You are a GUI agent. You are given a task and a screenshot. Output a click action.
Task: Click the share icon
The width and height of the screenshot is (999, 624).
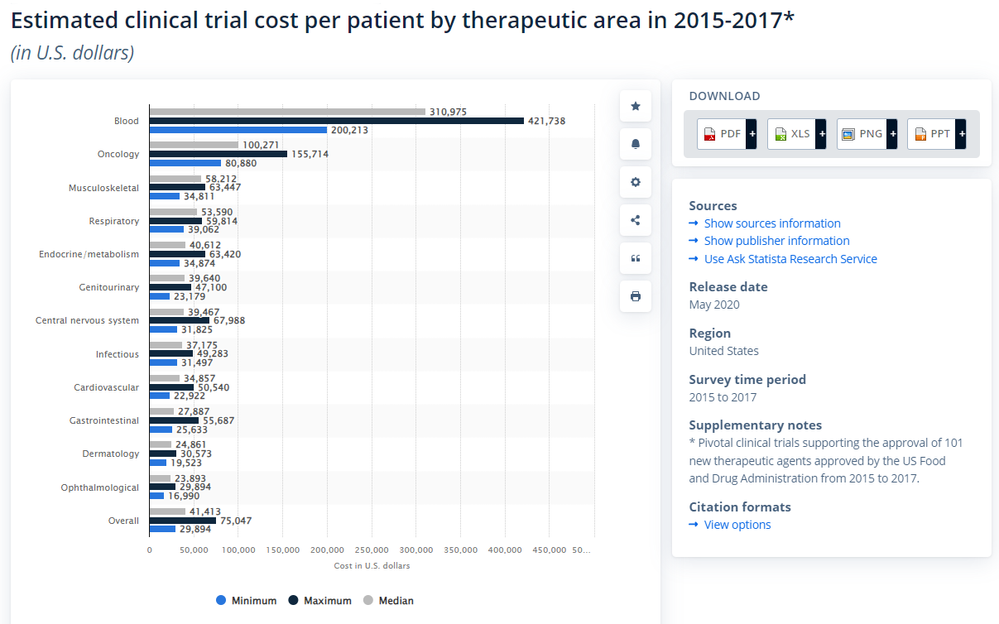click(x=635, y=221)
